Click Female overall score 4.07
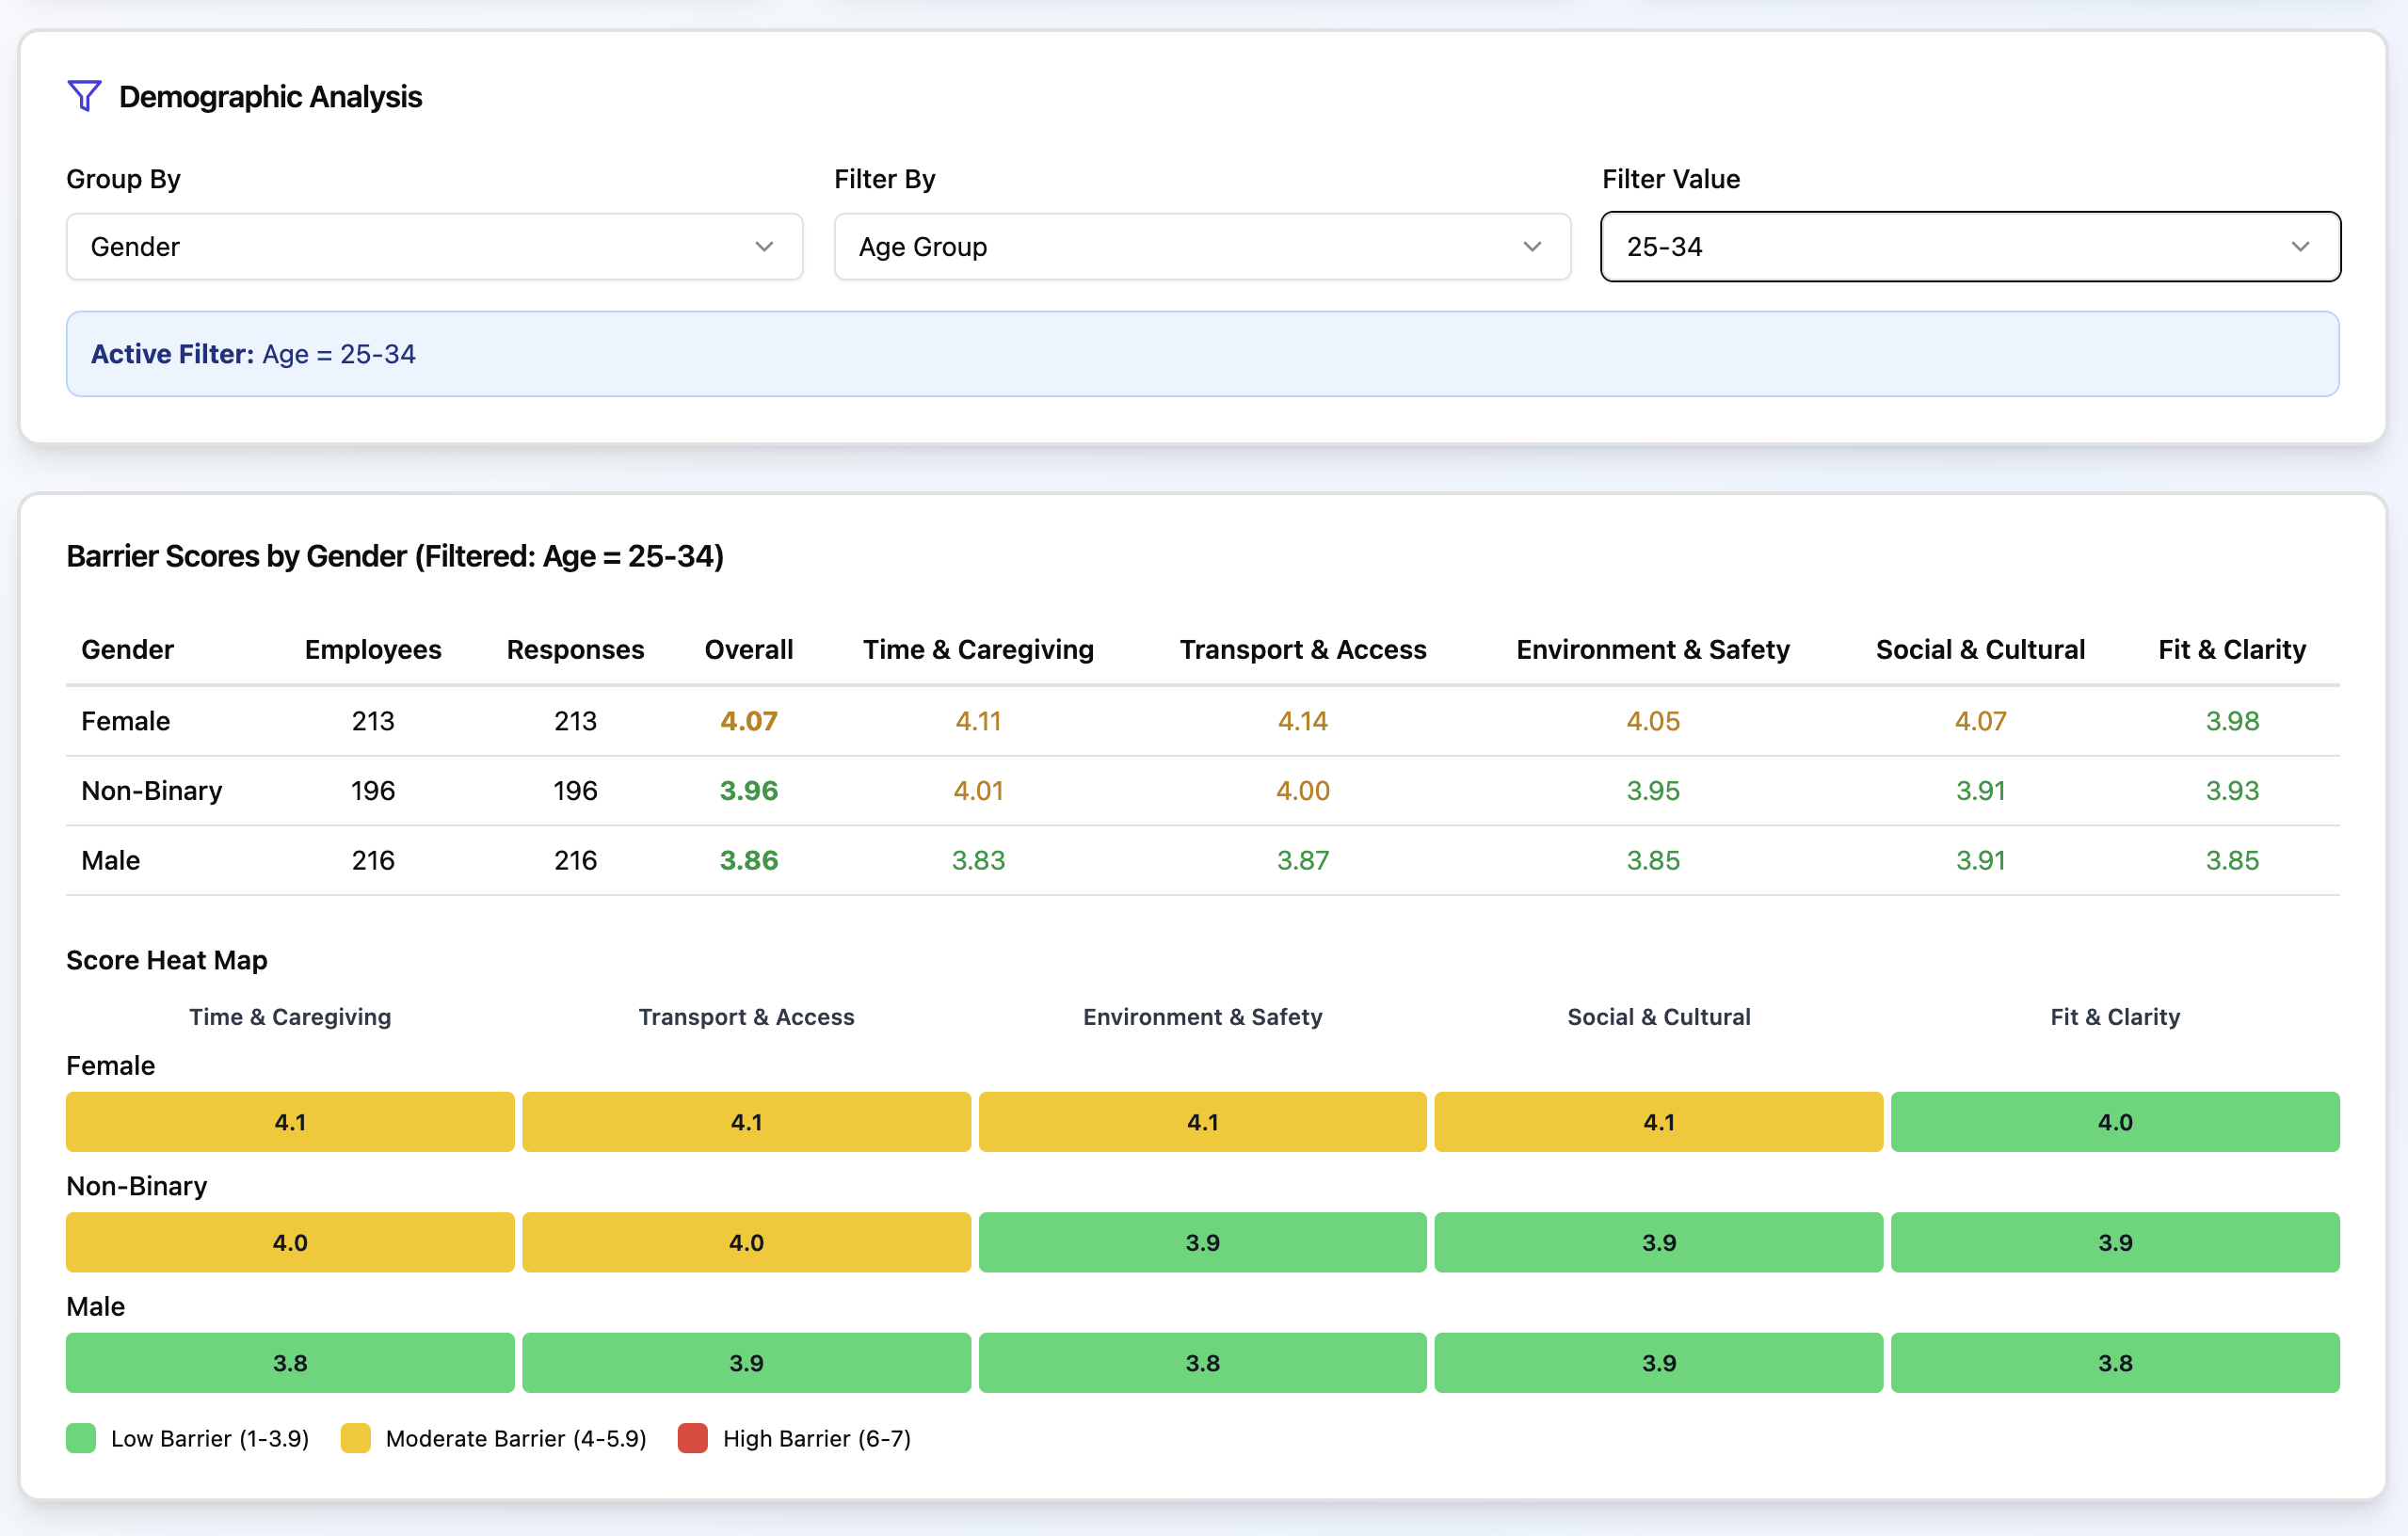This screenshot has width=2408, height=1536. pos(748,721)
